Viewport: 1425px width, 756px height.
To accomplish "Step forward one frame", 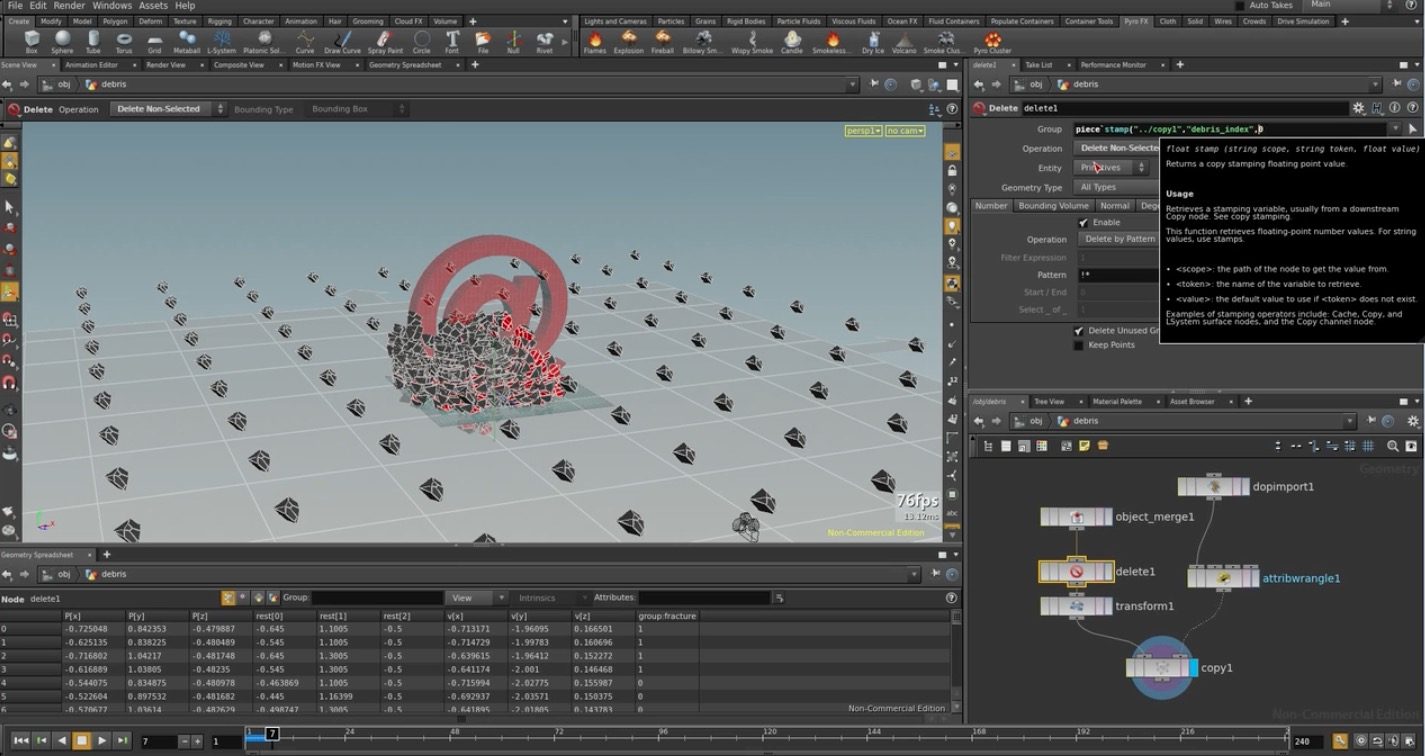I will pos(122,741).
